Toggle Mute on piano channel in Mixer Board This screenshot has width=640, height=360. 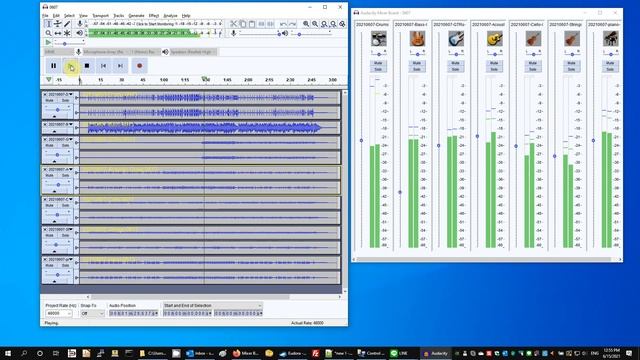(610, 63)
